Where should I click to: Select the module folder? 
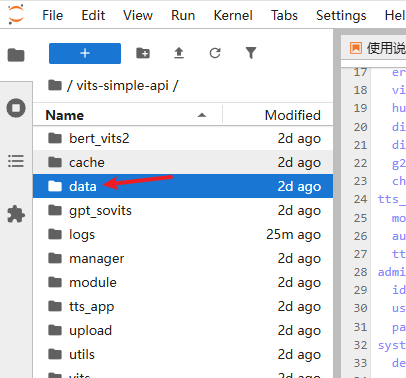coord(183,282)
